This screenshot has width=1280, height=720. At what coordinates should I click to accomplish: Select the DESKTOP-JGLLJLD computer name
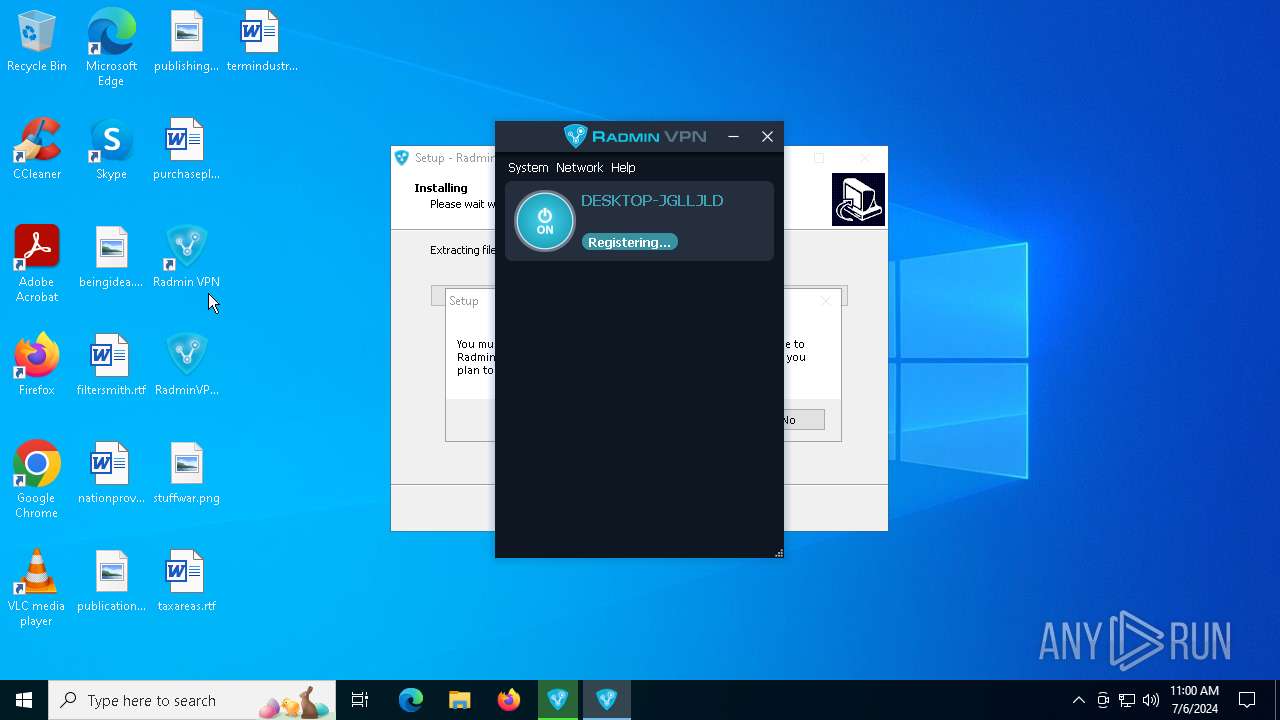pos(652,201)
